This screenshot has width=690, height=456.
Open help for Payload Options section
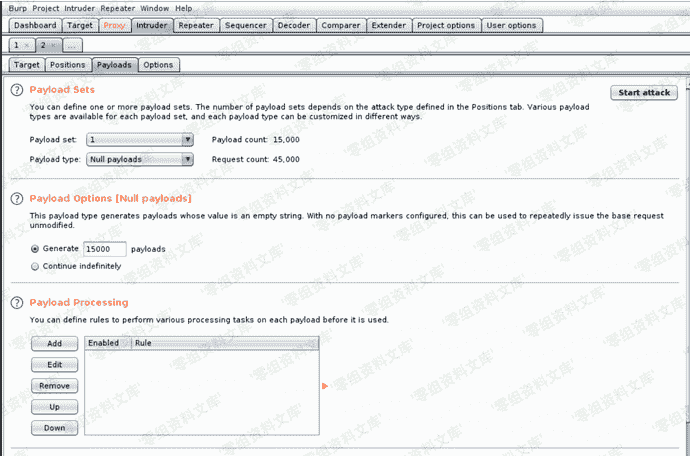click(x=17, y=198)
